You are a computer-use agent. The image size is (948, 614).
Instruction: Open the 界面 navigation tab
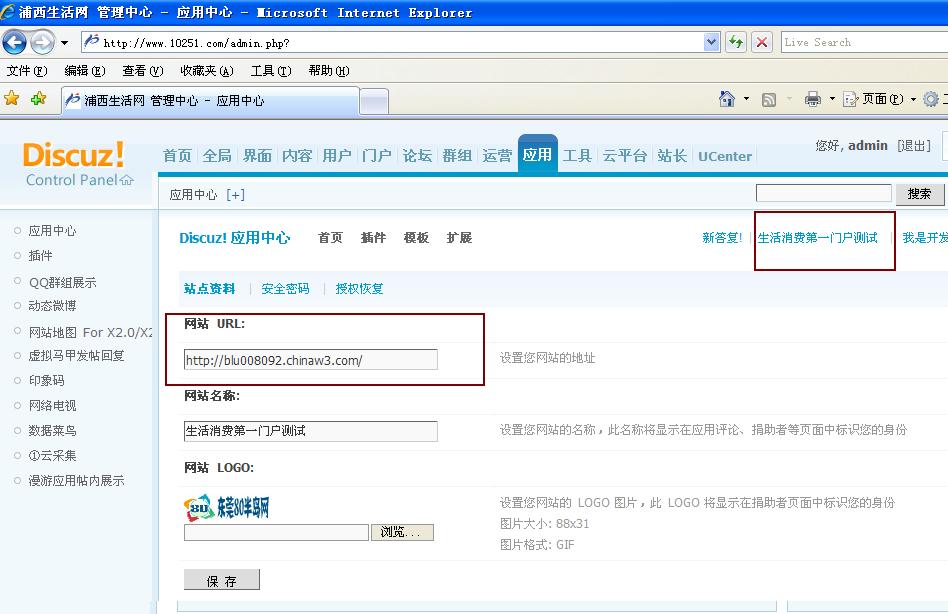(257, 156)
